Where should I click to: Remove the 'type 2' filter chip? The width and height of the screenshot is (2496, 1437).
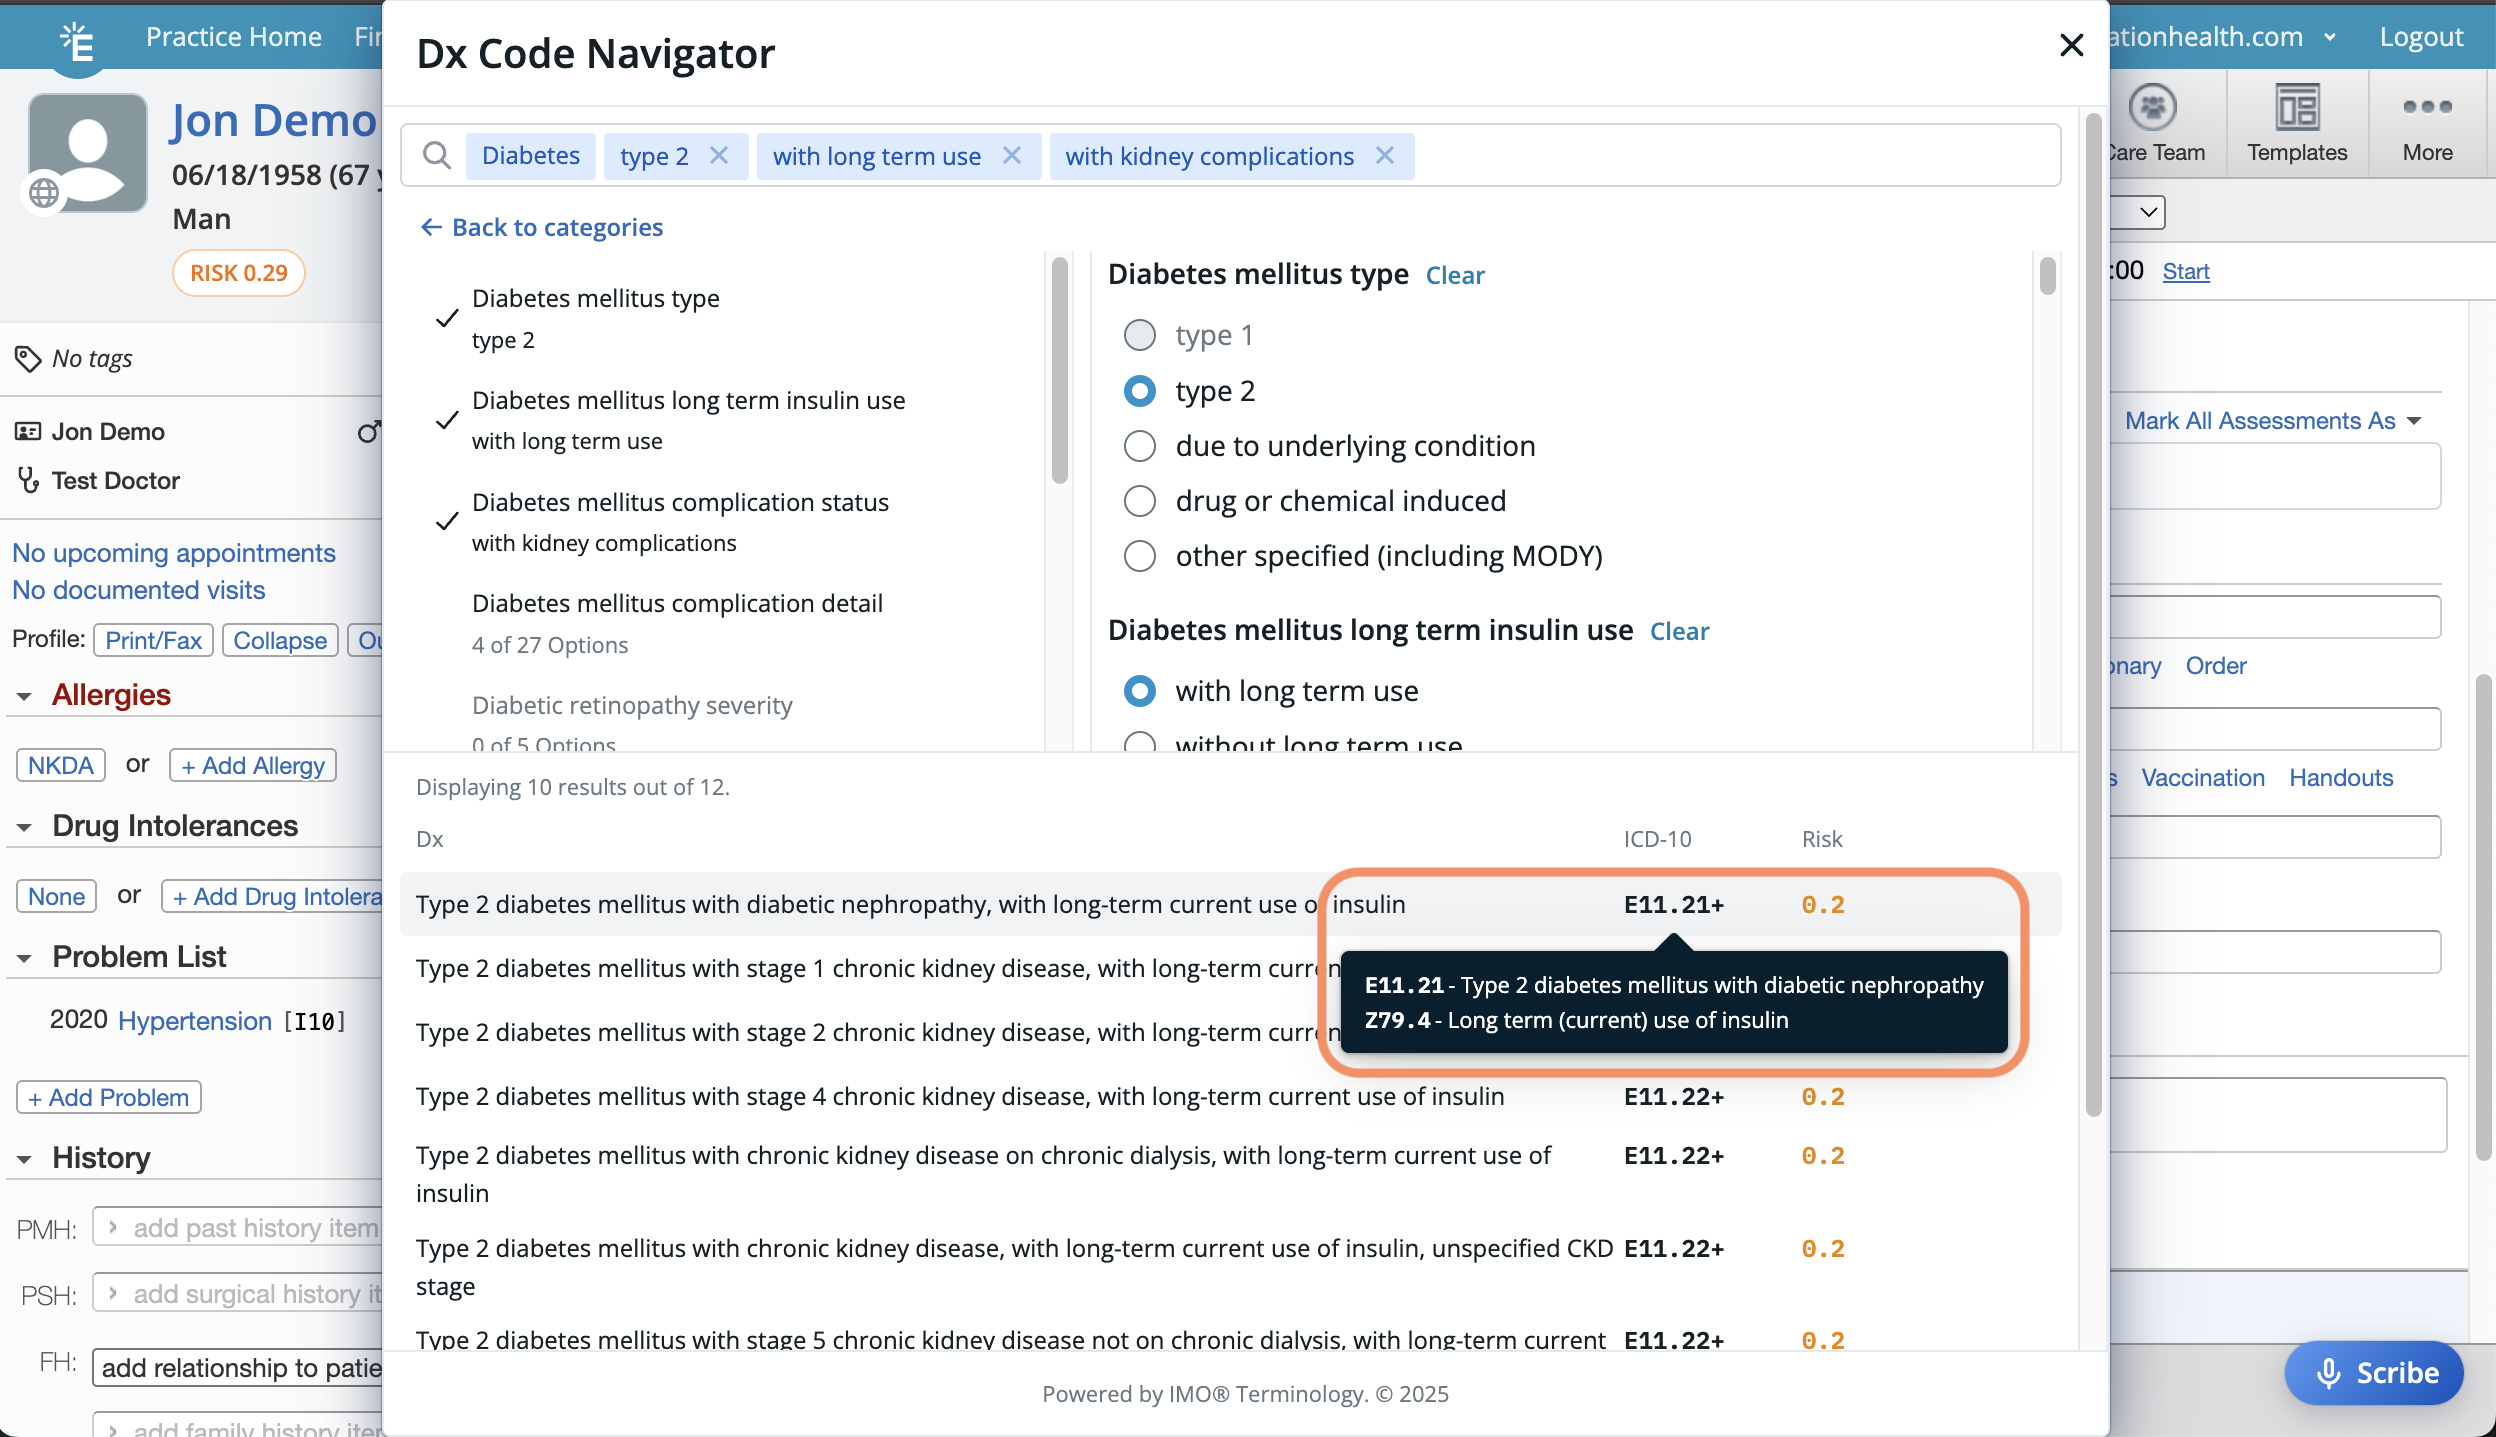pos(719,156)
